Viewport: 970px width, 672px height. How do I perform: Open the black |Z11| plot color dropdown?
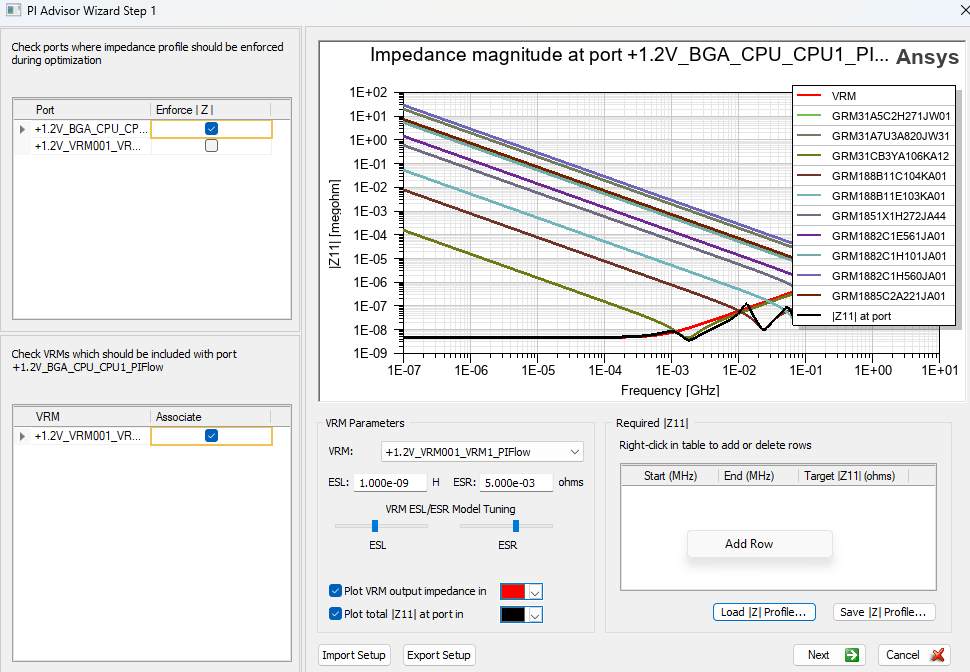pyautogui.click(x=534, y=615)
